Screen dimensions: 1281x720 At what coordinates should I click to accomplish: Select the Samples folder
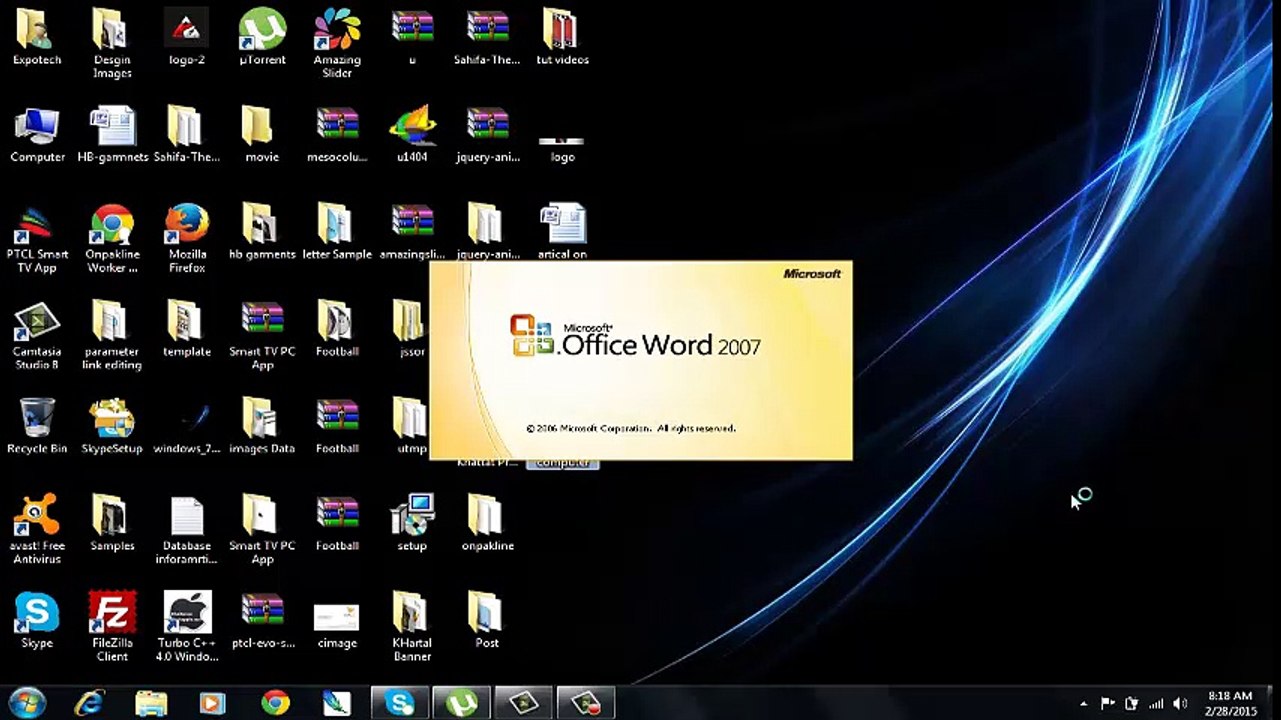coord(112,523)
